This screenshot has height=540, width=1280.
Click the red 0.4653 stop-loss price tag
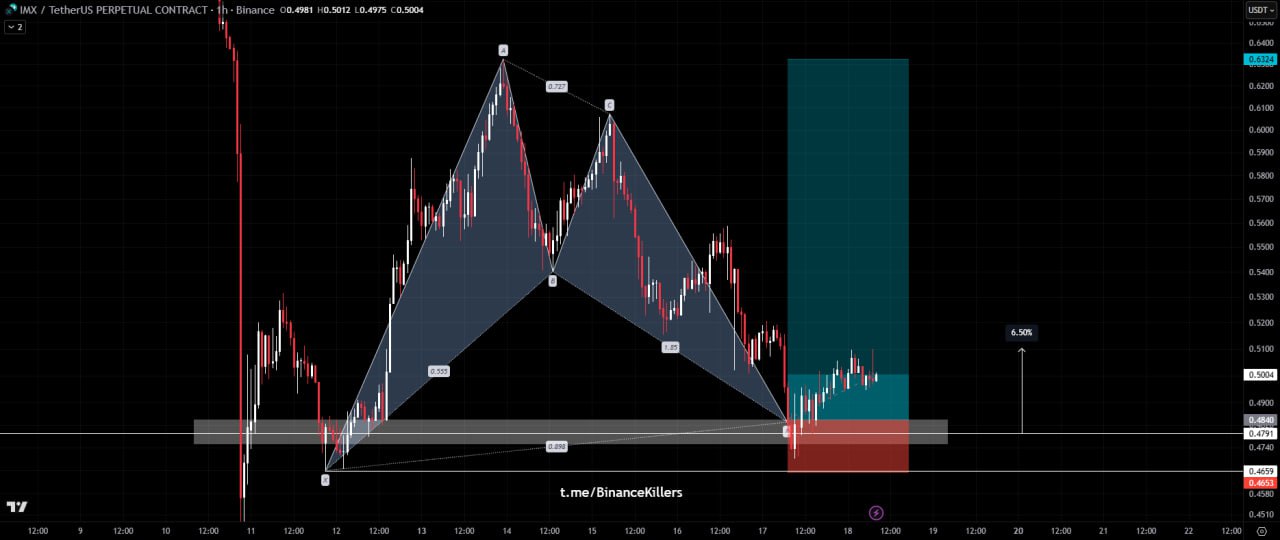click(x=1259, y=483)
